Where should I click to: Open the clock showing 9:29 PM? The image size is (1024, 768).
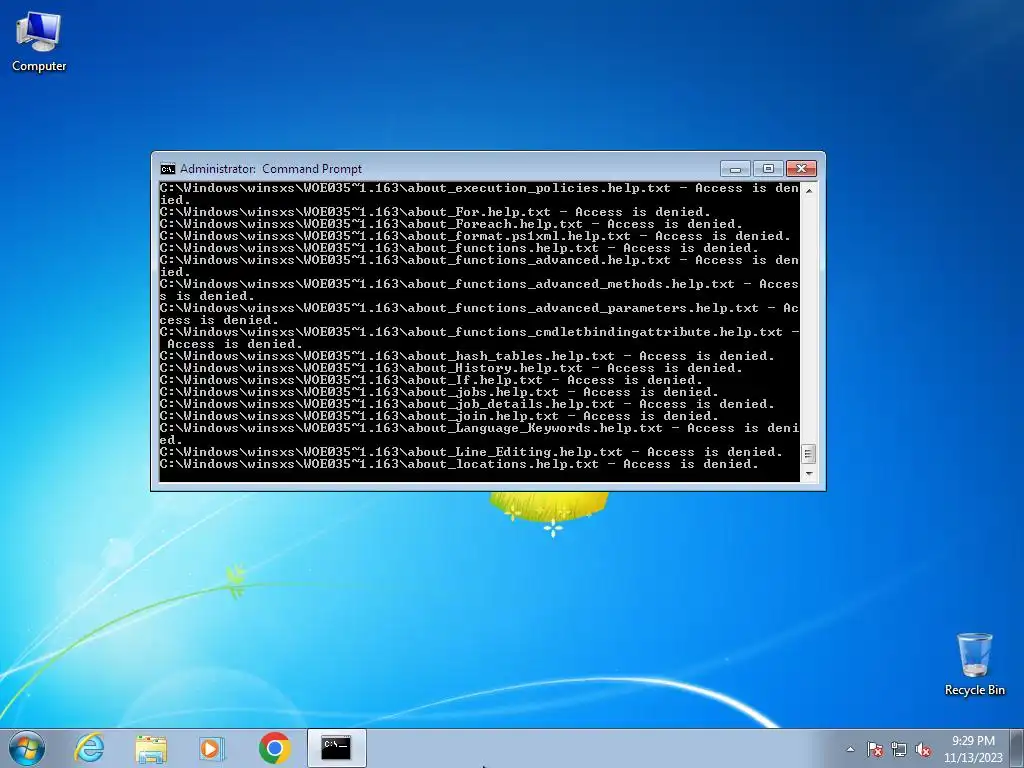coord(973,749)
